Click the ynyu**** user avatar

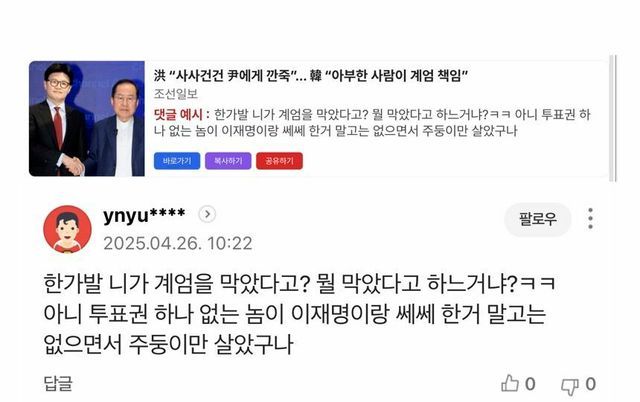67,229
